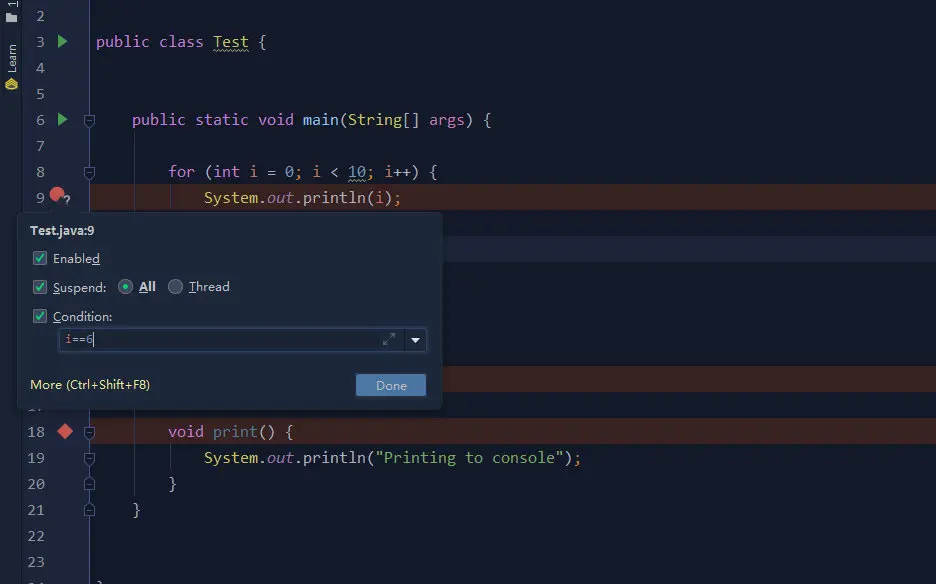936x584 pixels.
Task: Toggle method breakpoint diamond on line 18
Action: click(65, 431)
